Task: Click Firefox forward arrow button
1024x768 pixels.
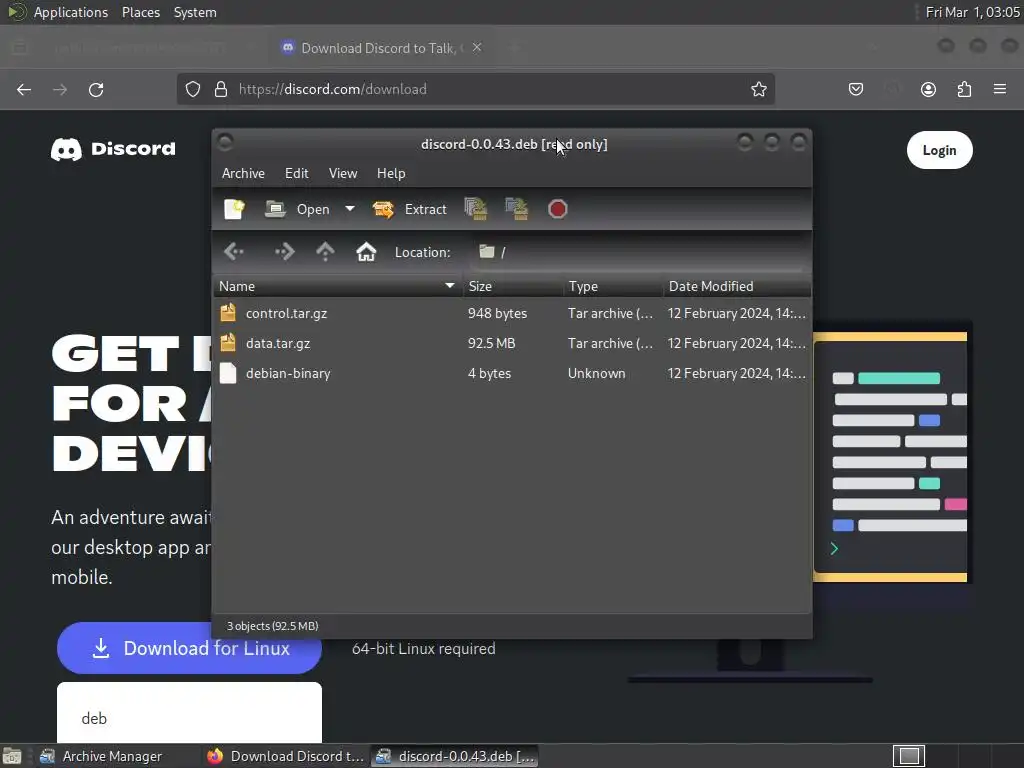Action: pyautogui.click(x=60, y=89)
